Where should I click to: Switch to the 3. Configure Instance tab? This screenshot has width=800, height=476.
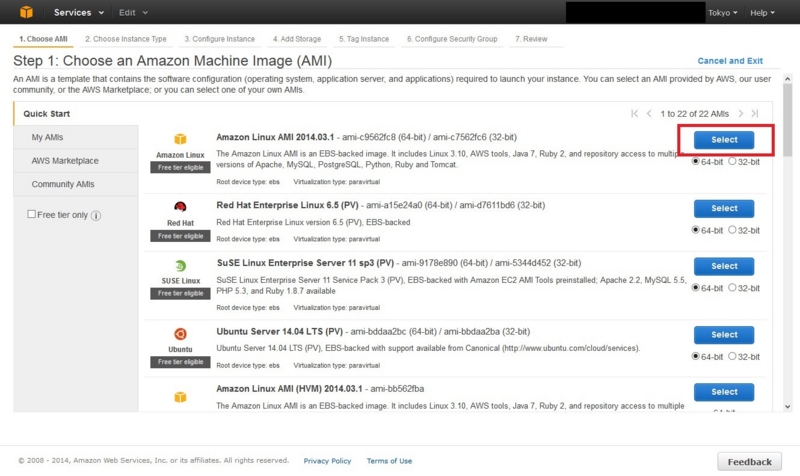click(219, 39)
